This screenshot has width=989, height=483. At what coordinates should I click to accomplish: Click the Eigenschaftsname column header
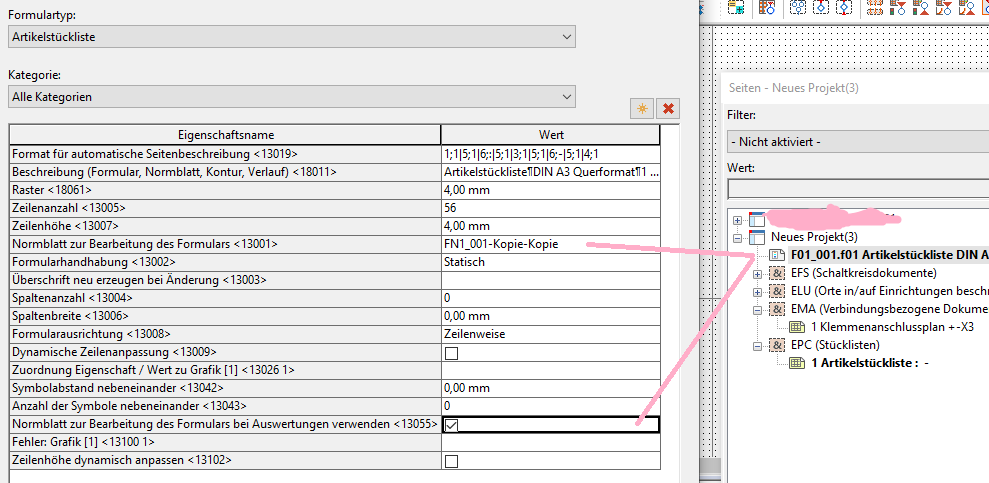pyautogui.click(x=225, y=135)
